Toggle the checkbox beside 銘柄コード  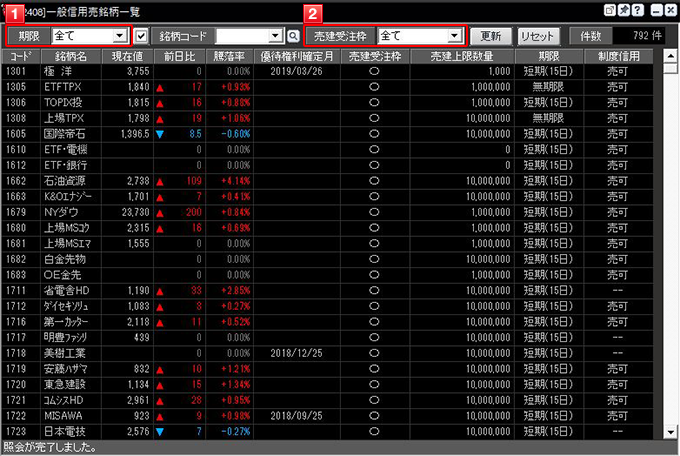(141, 36)
